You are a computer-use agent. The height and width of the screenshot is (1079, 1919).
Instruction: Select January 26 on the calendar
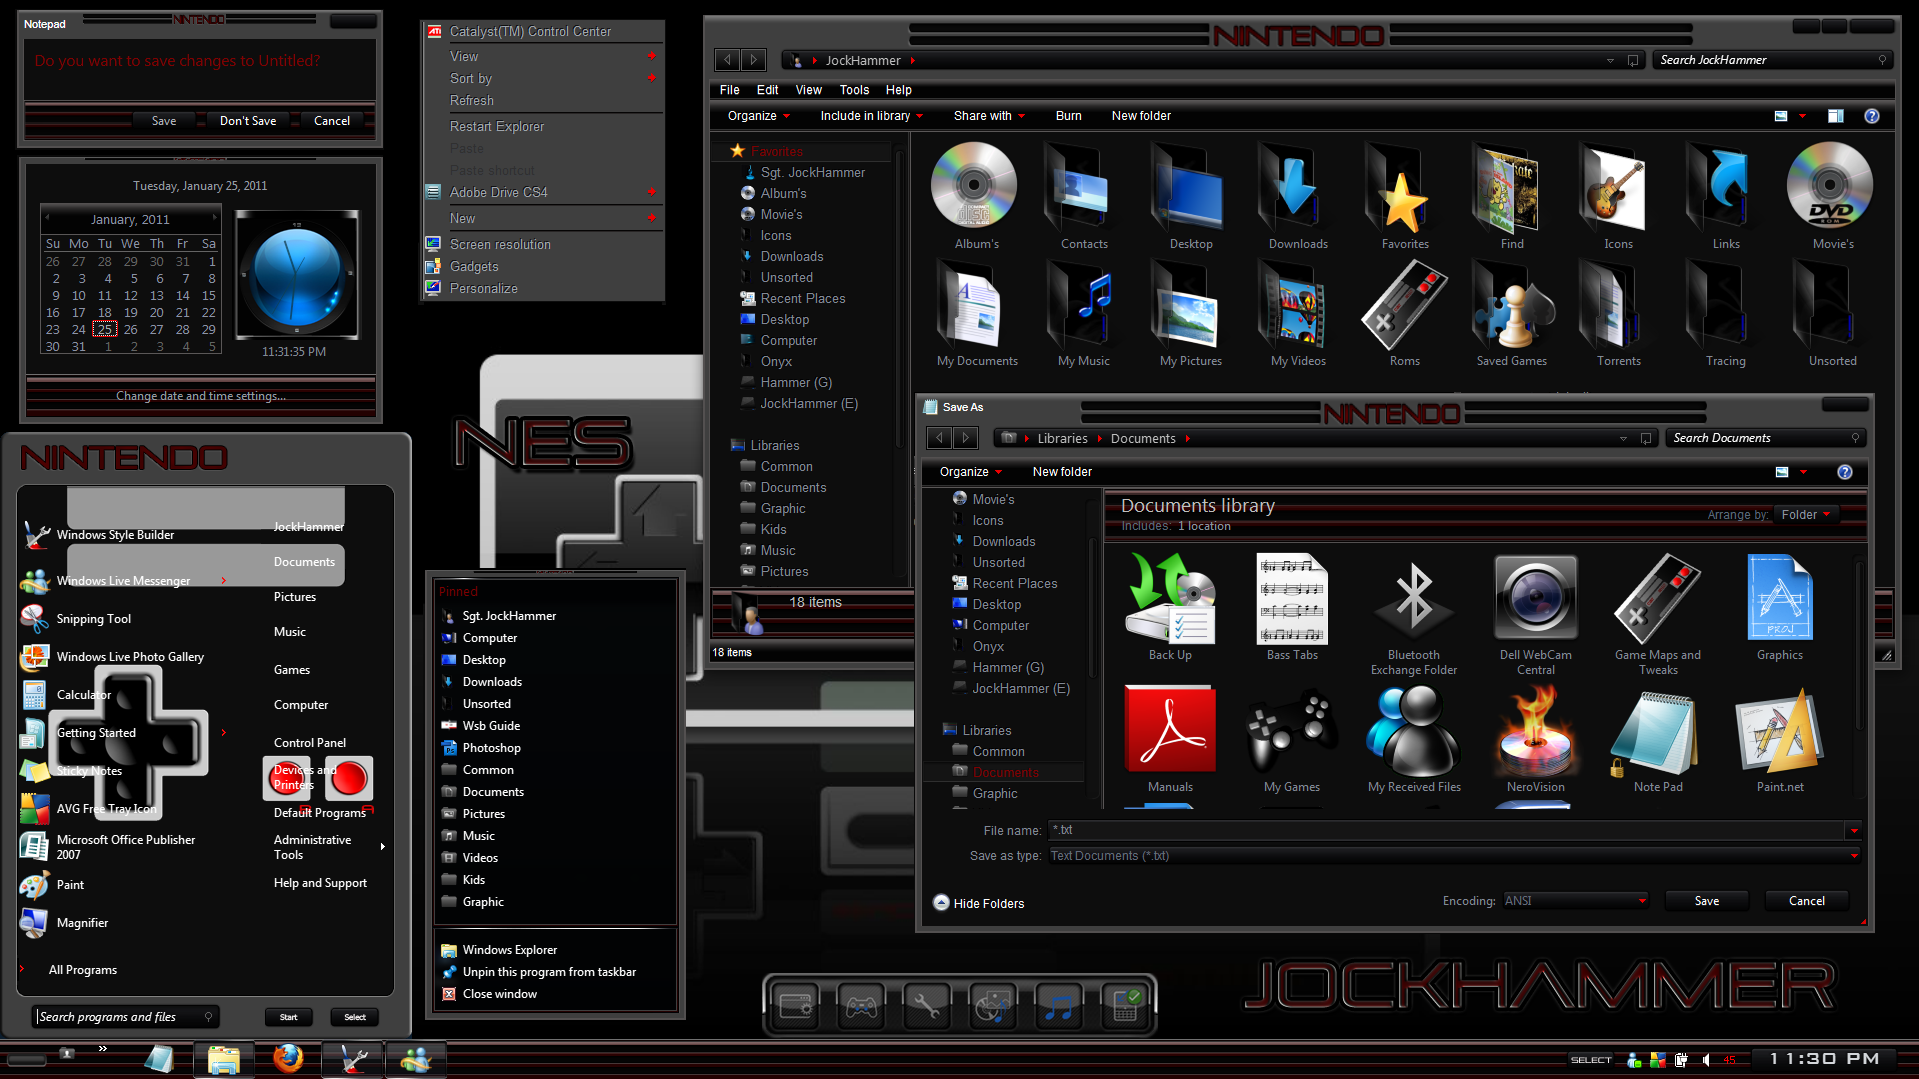[130, 329]
